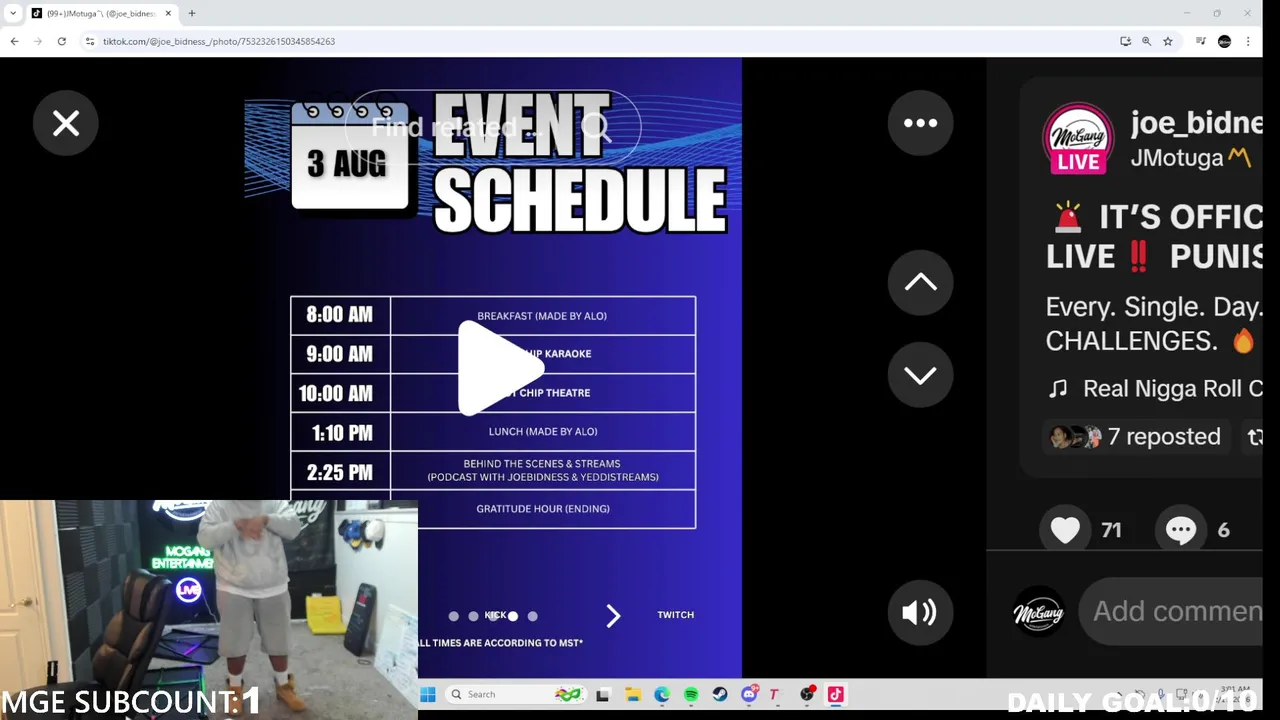1280x720 pixels.
Task: Open the joe_bidness username link
Action: 1196,123
